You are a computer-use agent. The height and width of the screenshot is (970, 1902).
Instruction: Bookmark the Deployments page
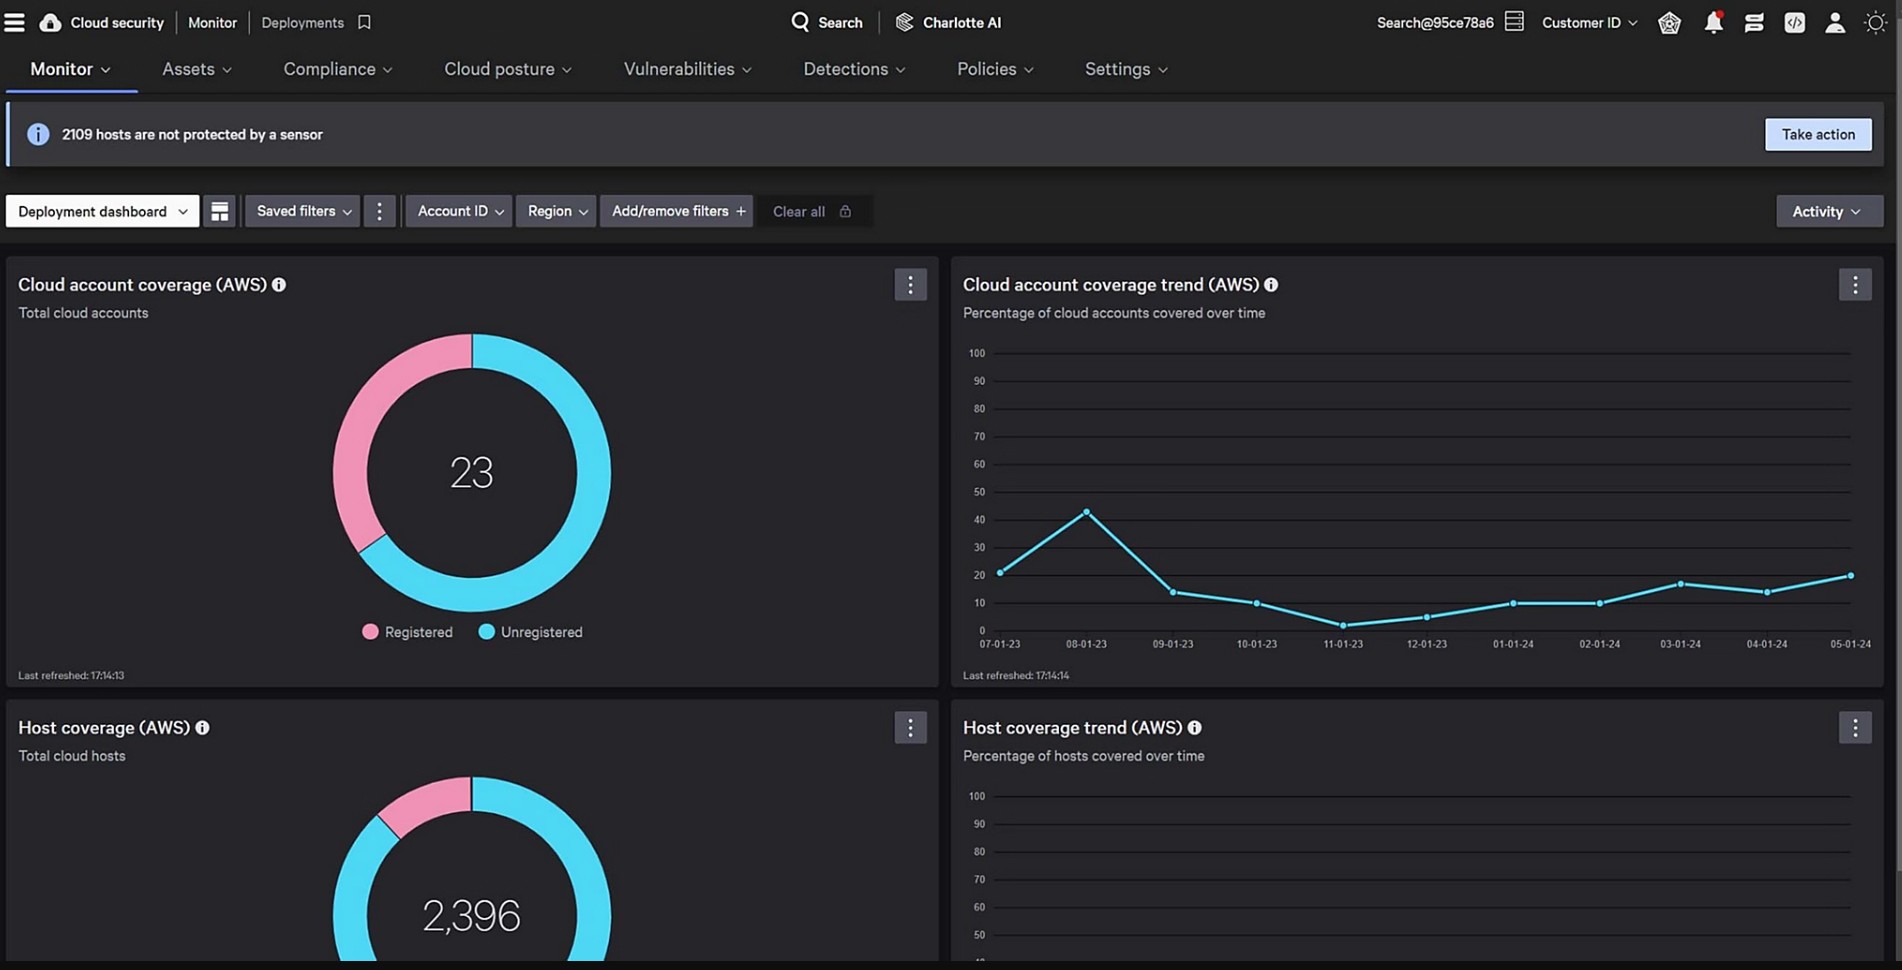(x=364, y=22)
